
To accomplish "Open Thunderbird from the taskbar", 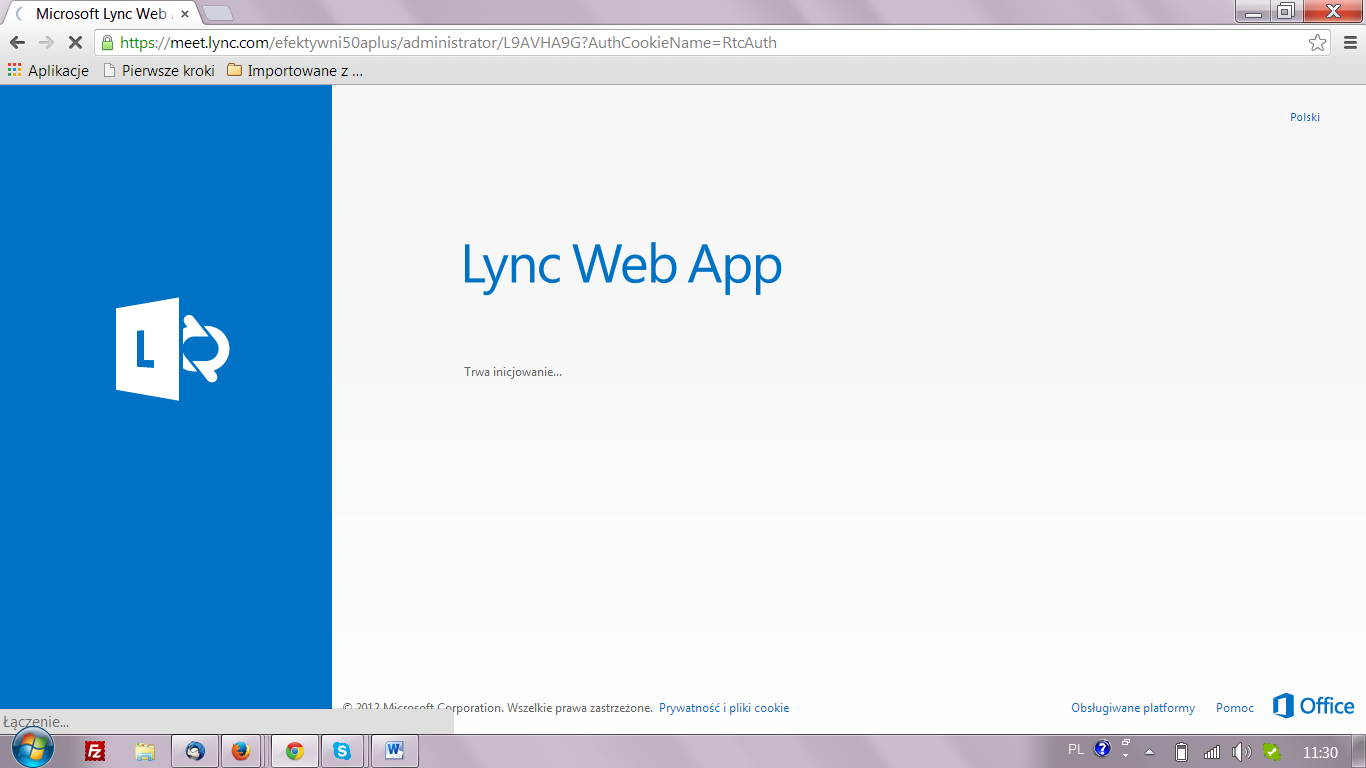I will pos(195,751).
